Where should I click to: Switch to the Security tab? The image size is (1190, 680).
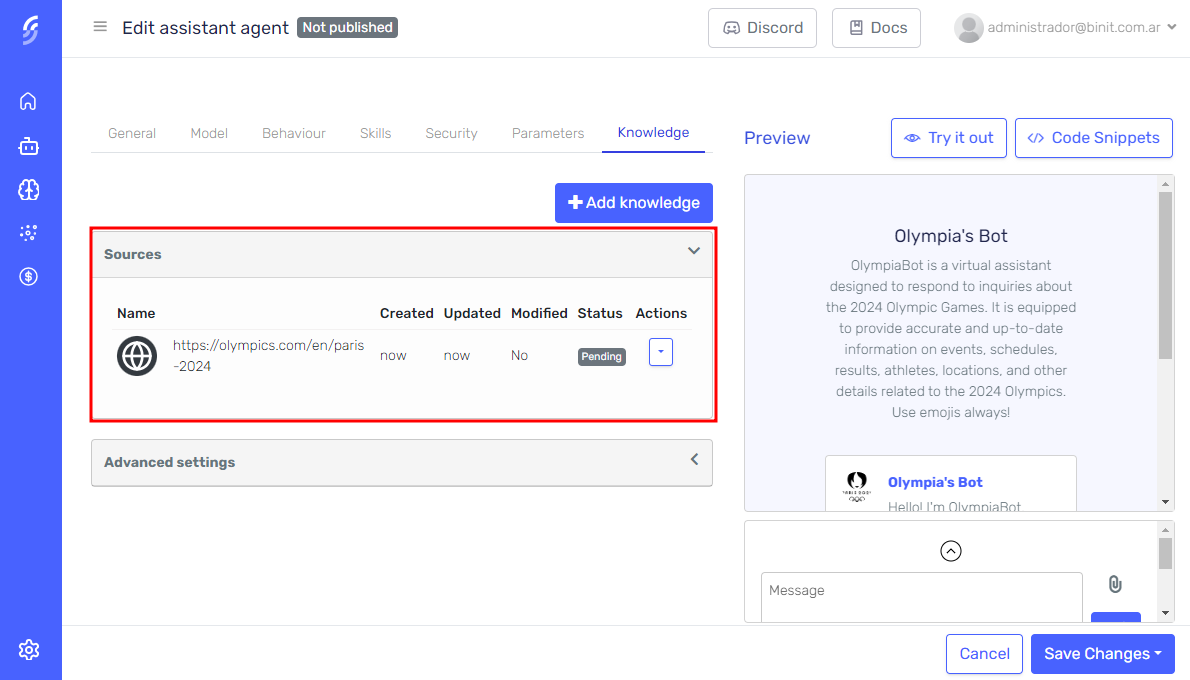(x=452, y=133)
